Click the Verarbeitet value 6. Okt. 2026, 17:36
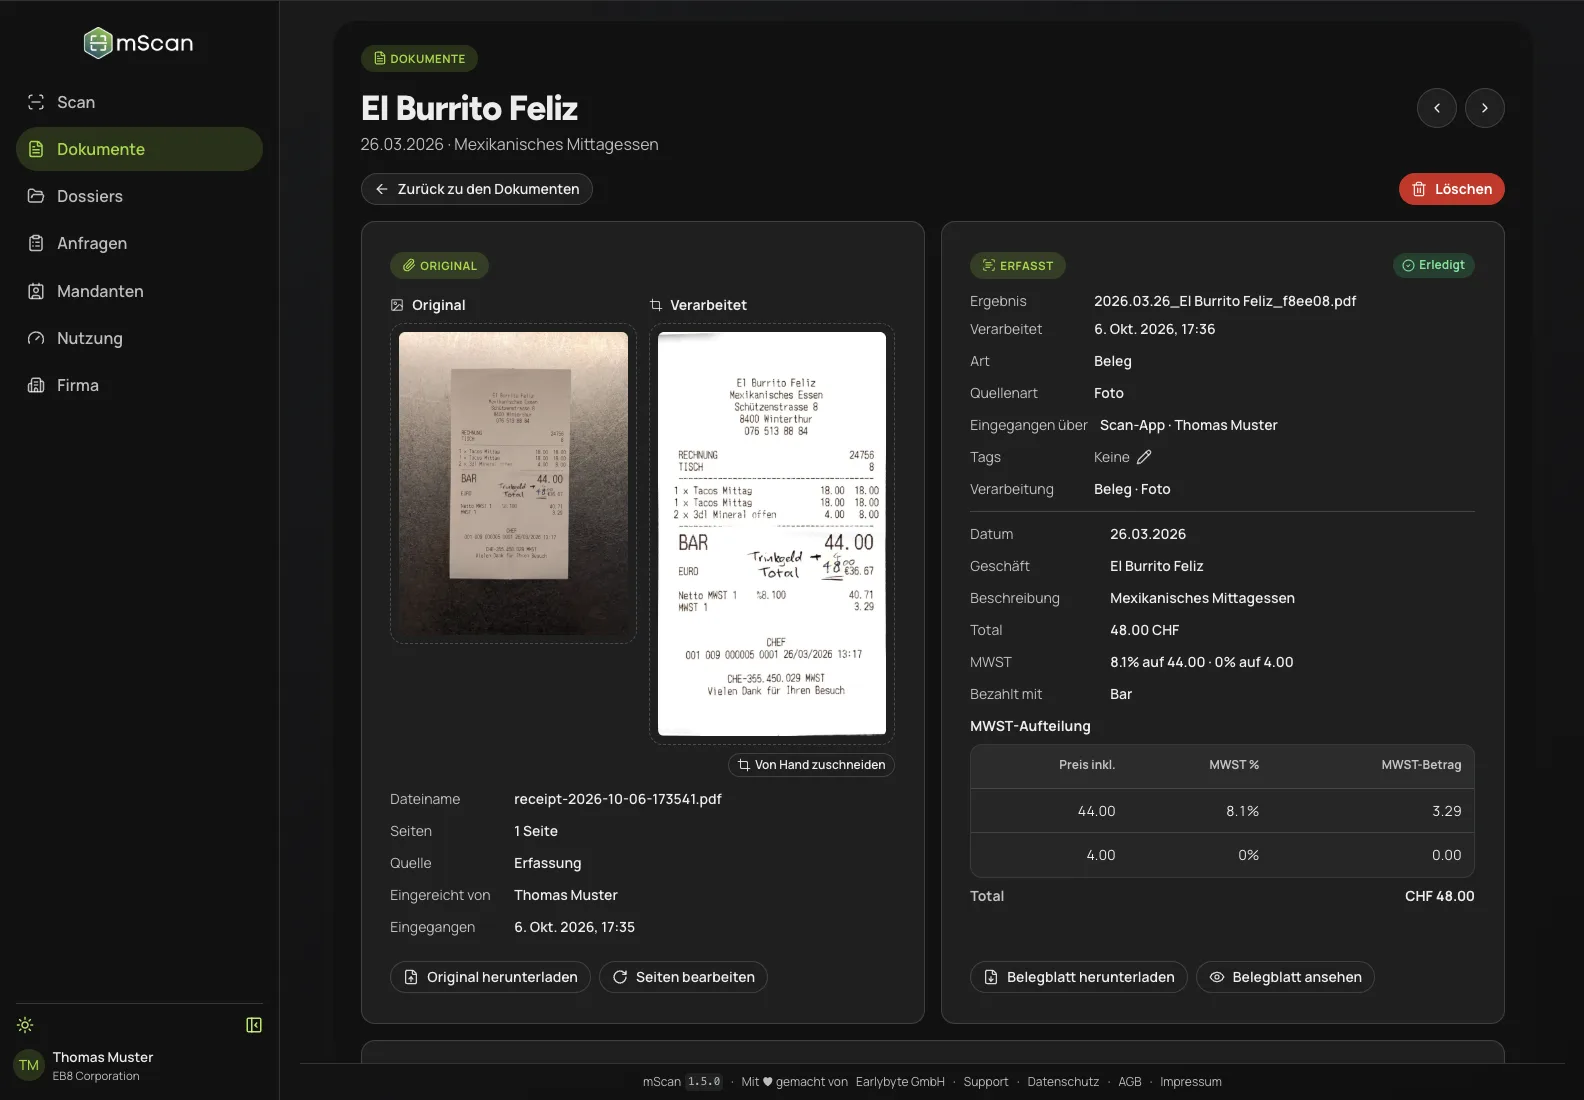This screenshot has height=1100, width=1584. [1154, 329]
